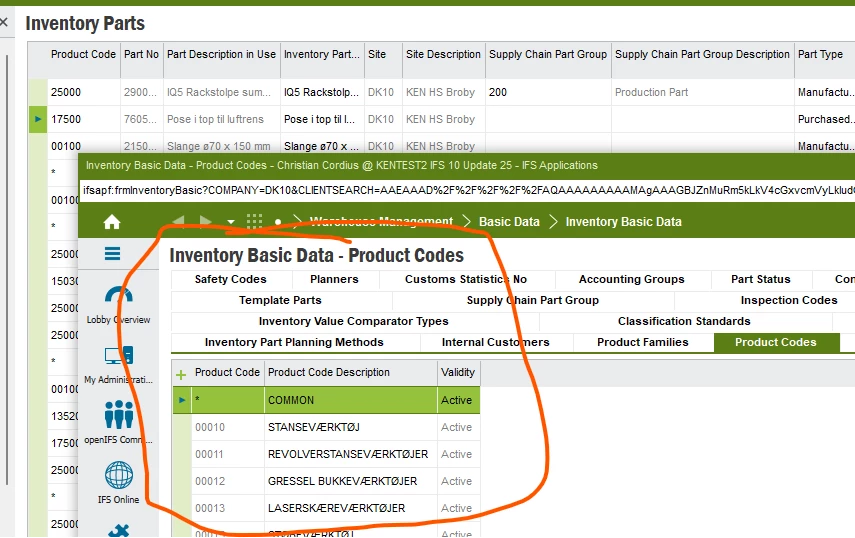Viewport: 855px width, 538px height.
Task: Click the Slange ø70 x 150 mm cell
Action: point(221,146)
